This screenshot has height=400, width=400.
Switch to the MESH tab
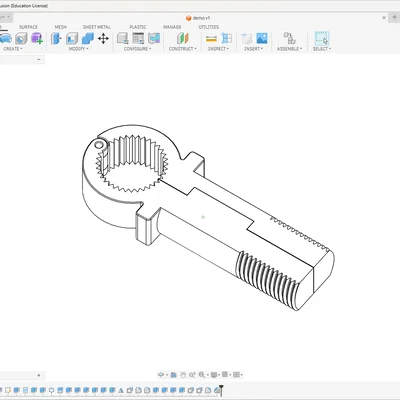60,27
